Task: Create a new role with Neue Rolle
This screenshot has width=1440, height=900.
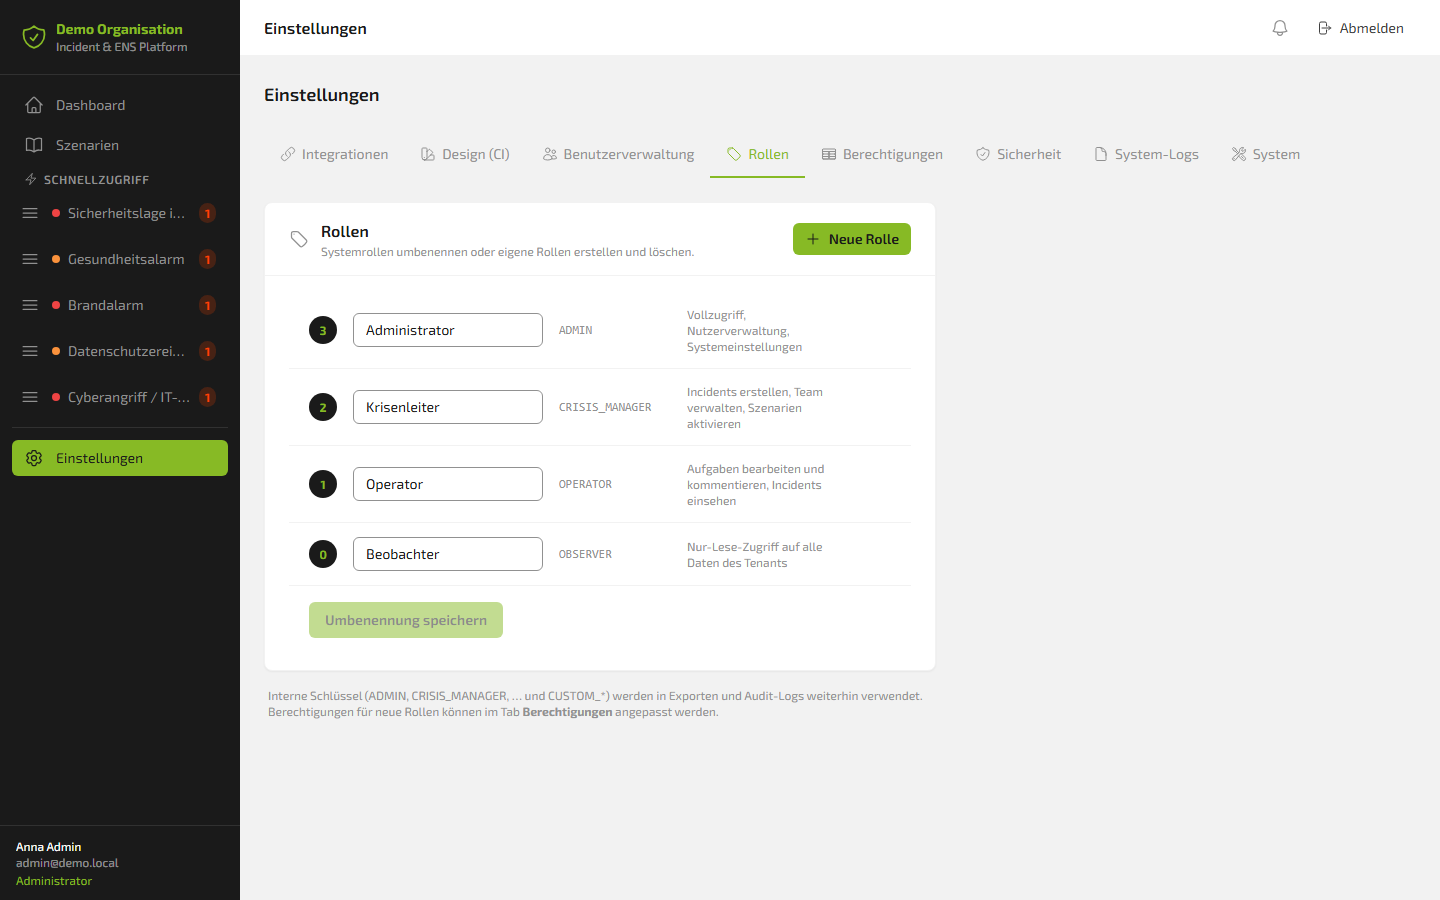Action: click(852, 239)
